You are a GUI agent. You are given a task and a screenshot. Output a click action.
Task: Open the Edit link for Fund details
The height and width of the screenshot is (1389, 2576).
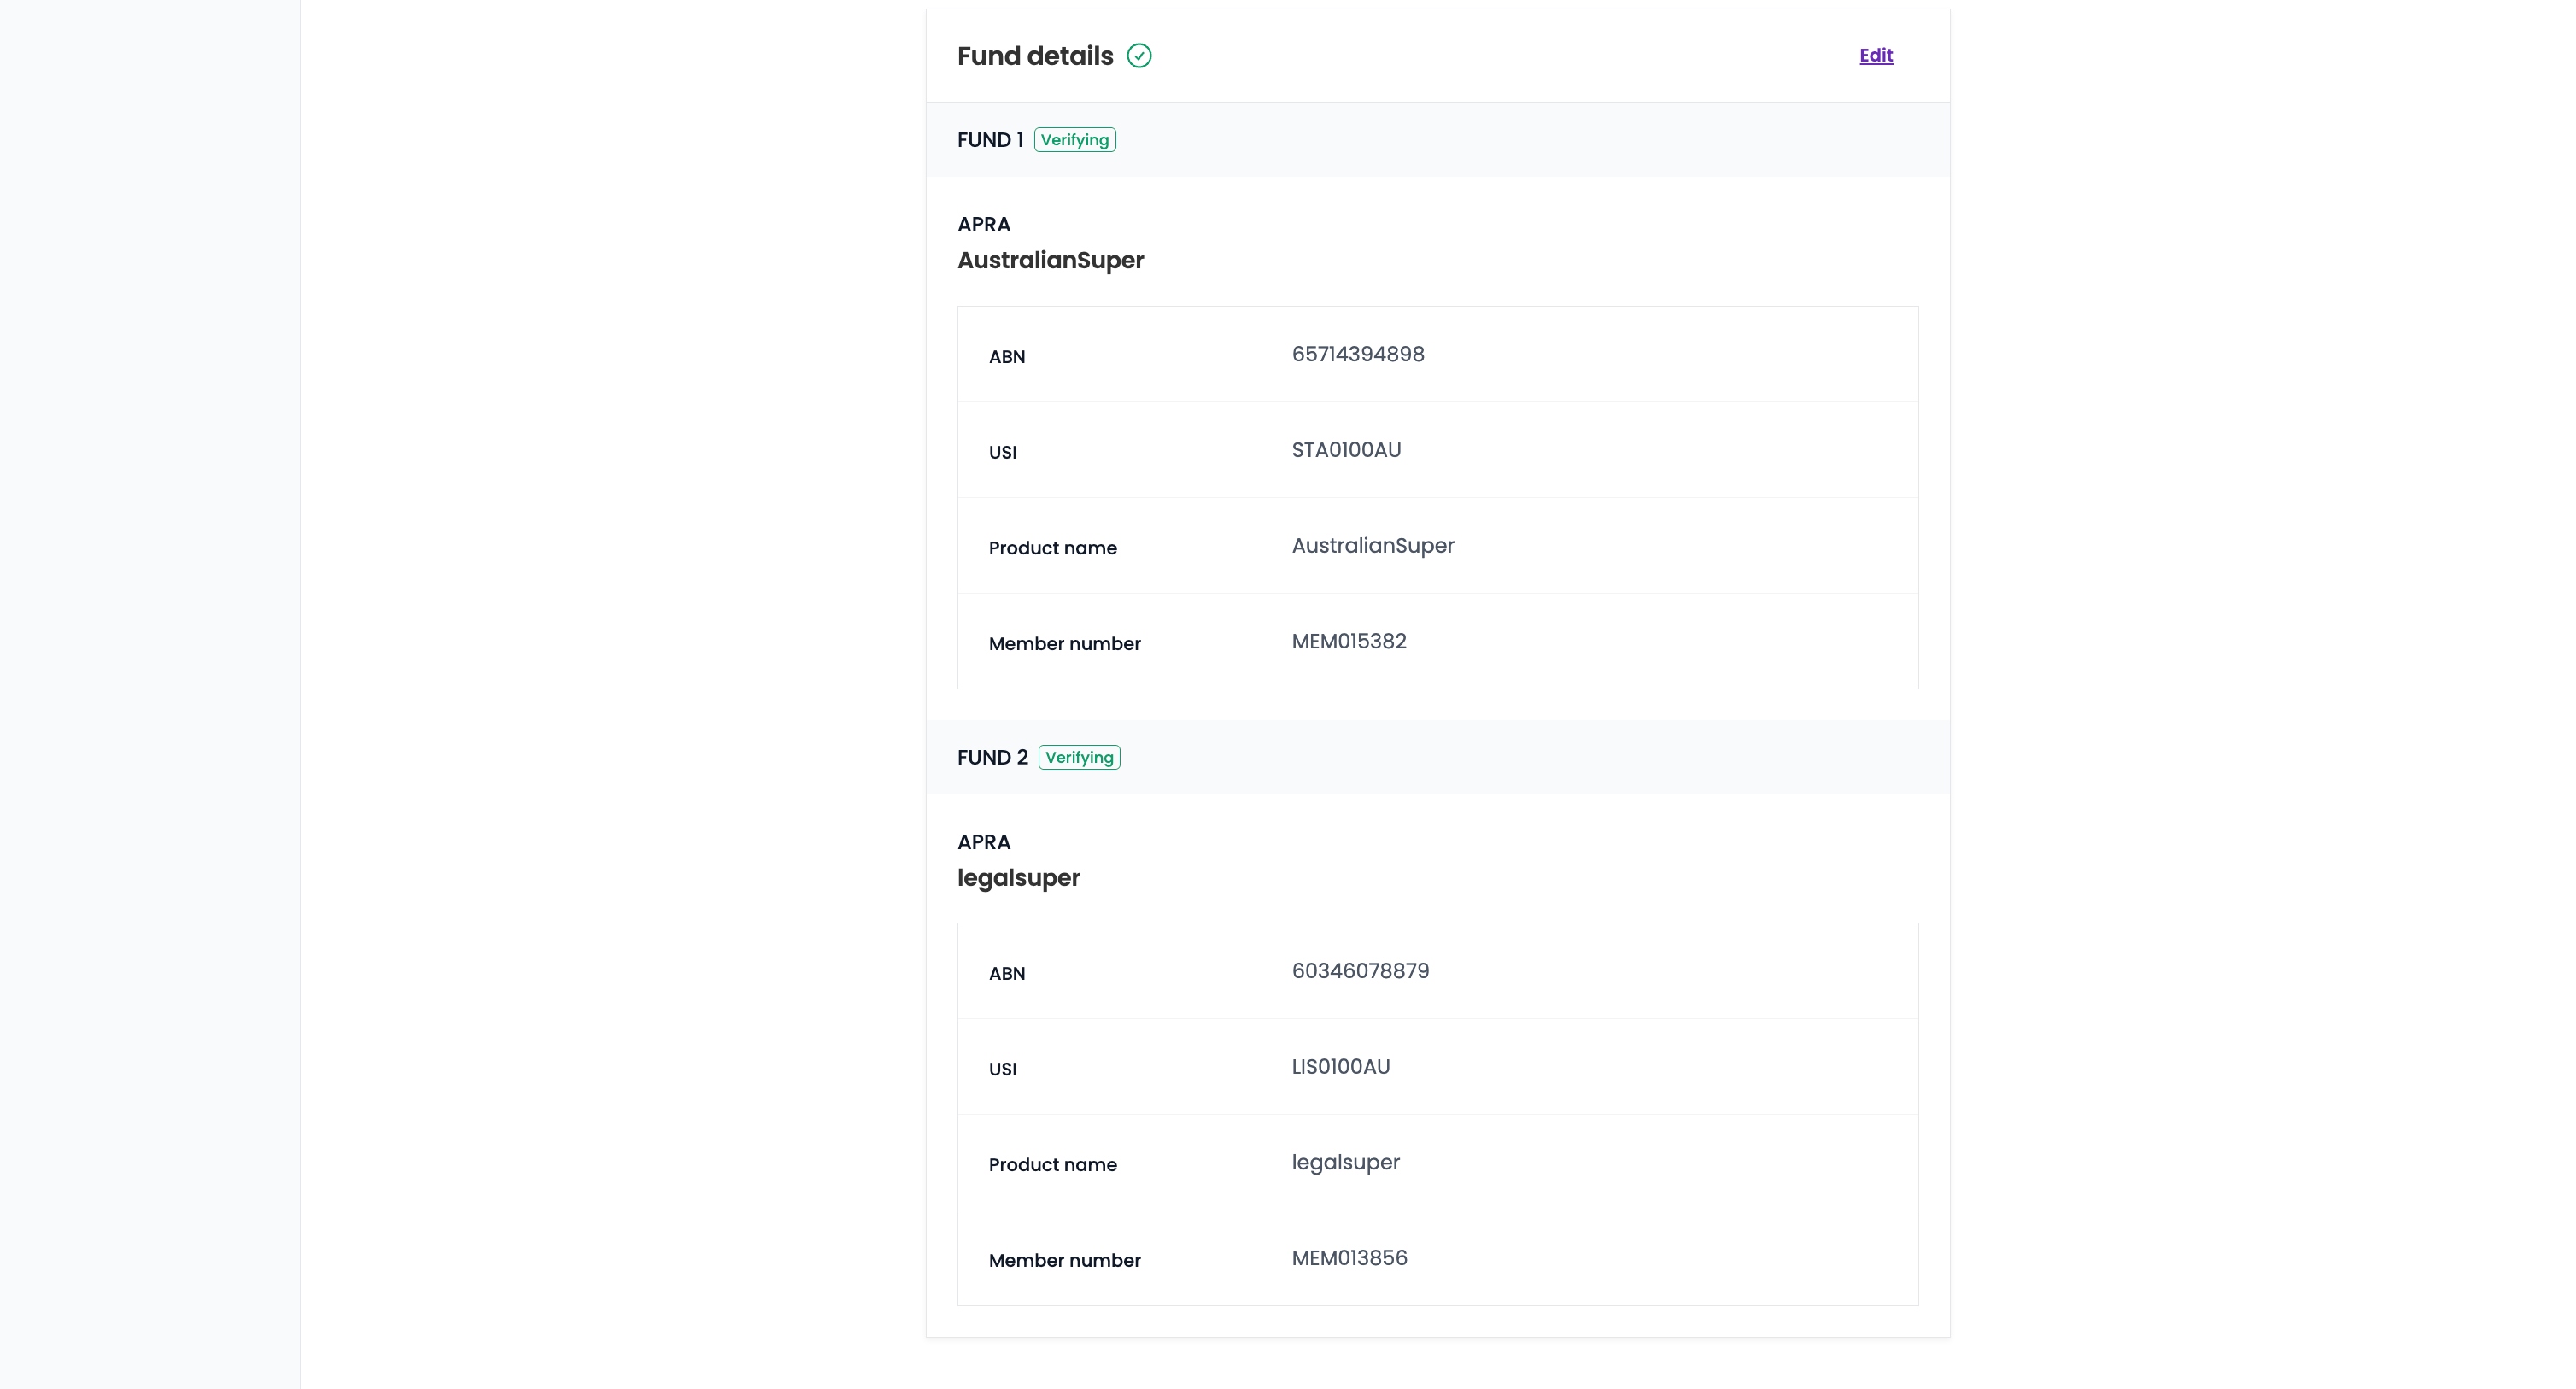tap(1875, 56)
